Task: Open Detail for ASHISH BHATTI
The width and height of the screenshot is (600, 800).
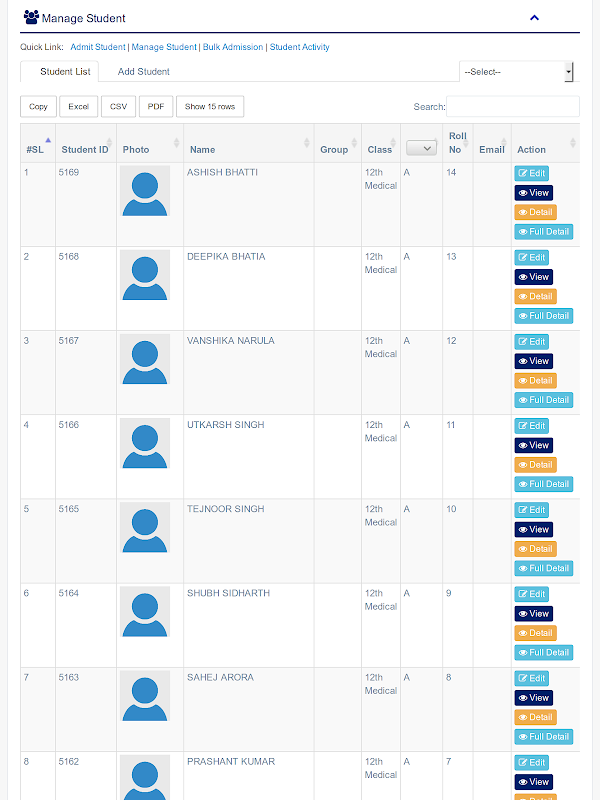Action: point(535,212)
